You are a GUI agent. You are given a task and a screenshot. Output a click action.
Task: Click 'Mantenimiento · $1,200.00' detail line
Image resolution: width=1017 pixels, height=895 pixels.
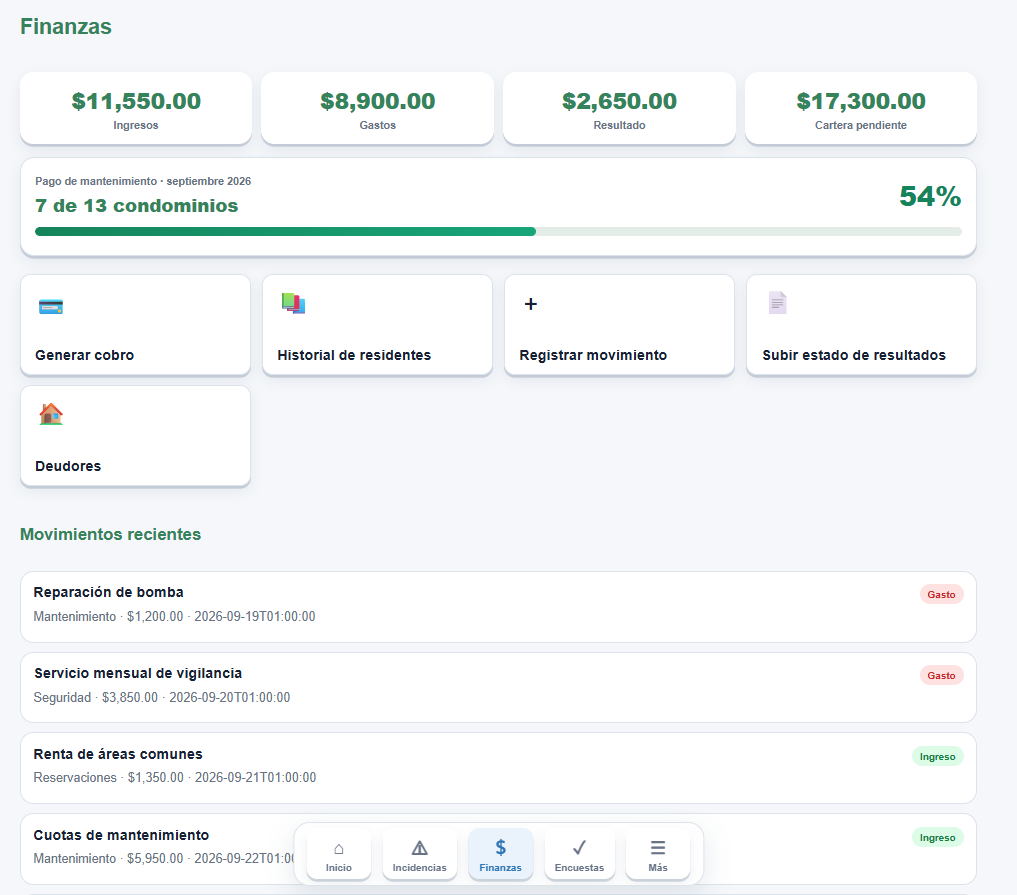pos(174,617)
